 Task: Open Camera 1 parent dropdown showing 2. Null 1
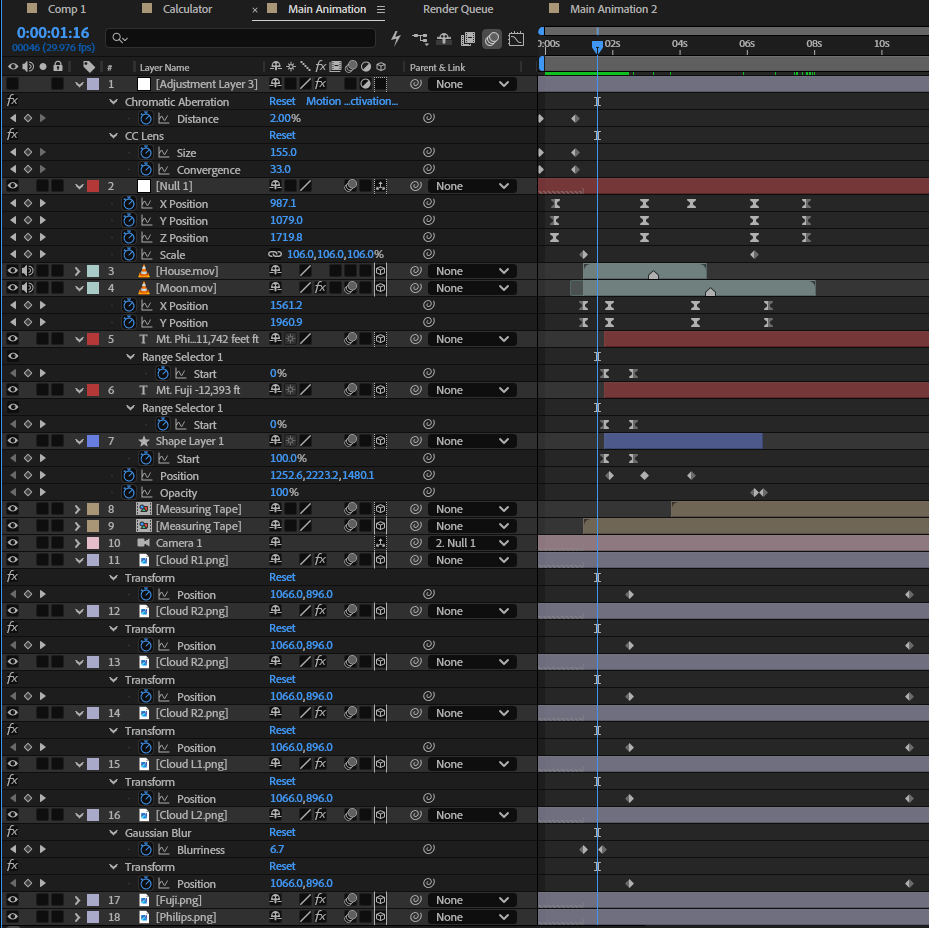pyautogui.click(x=472, y=543)
